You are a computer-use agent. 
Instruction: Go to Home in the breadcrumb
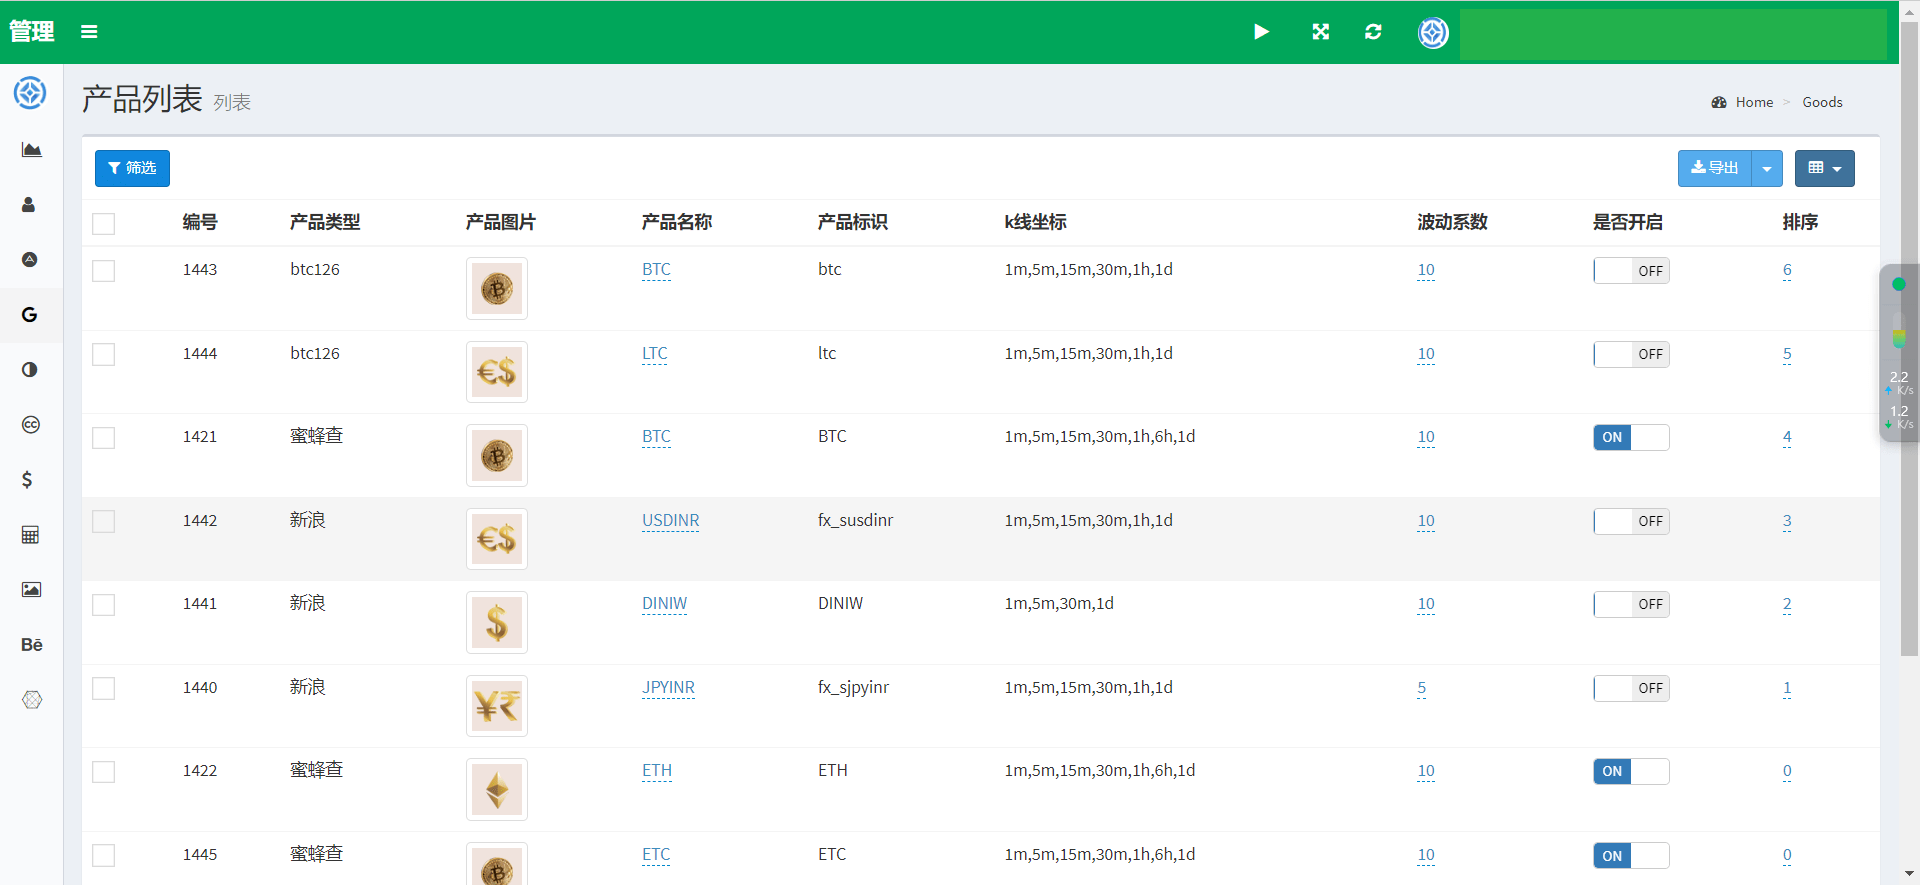tap(1754, 102)
